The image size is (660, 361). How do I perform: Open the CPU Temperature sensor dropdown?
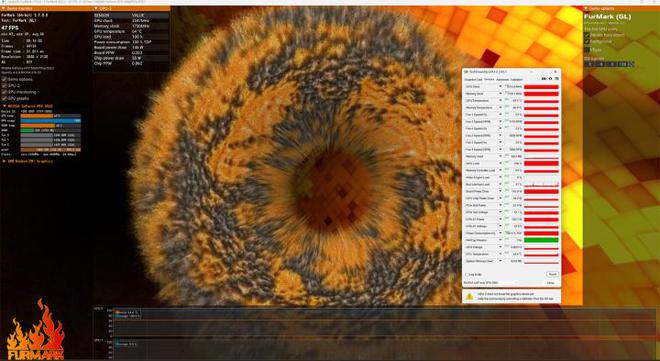coord(500,254)
